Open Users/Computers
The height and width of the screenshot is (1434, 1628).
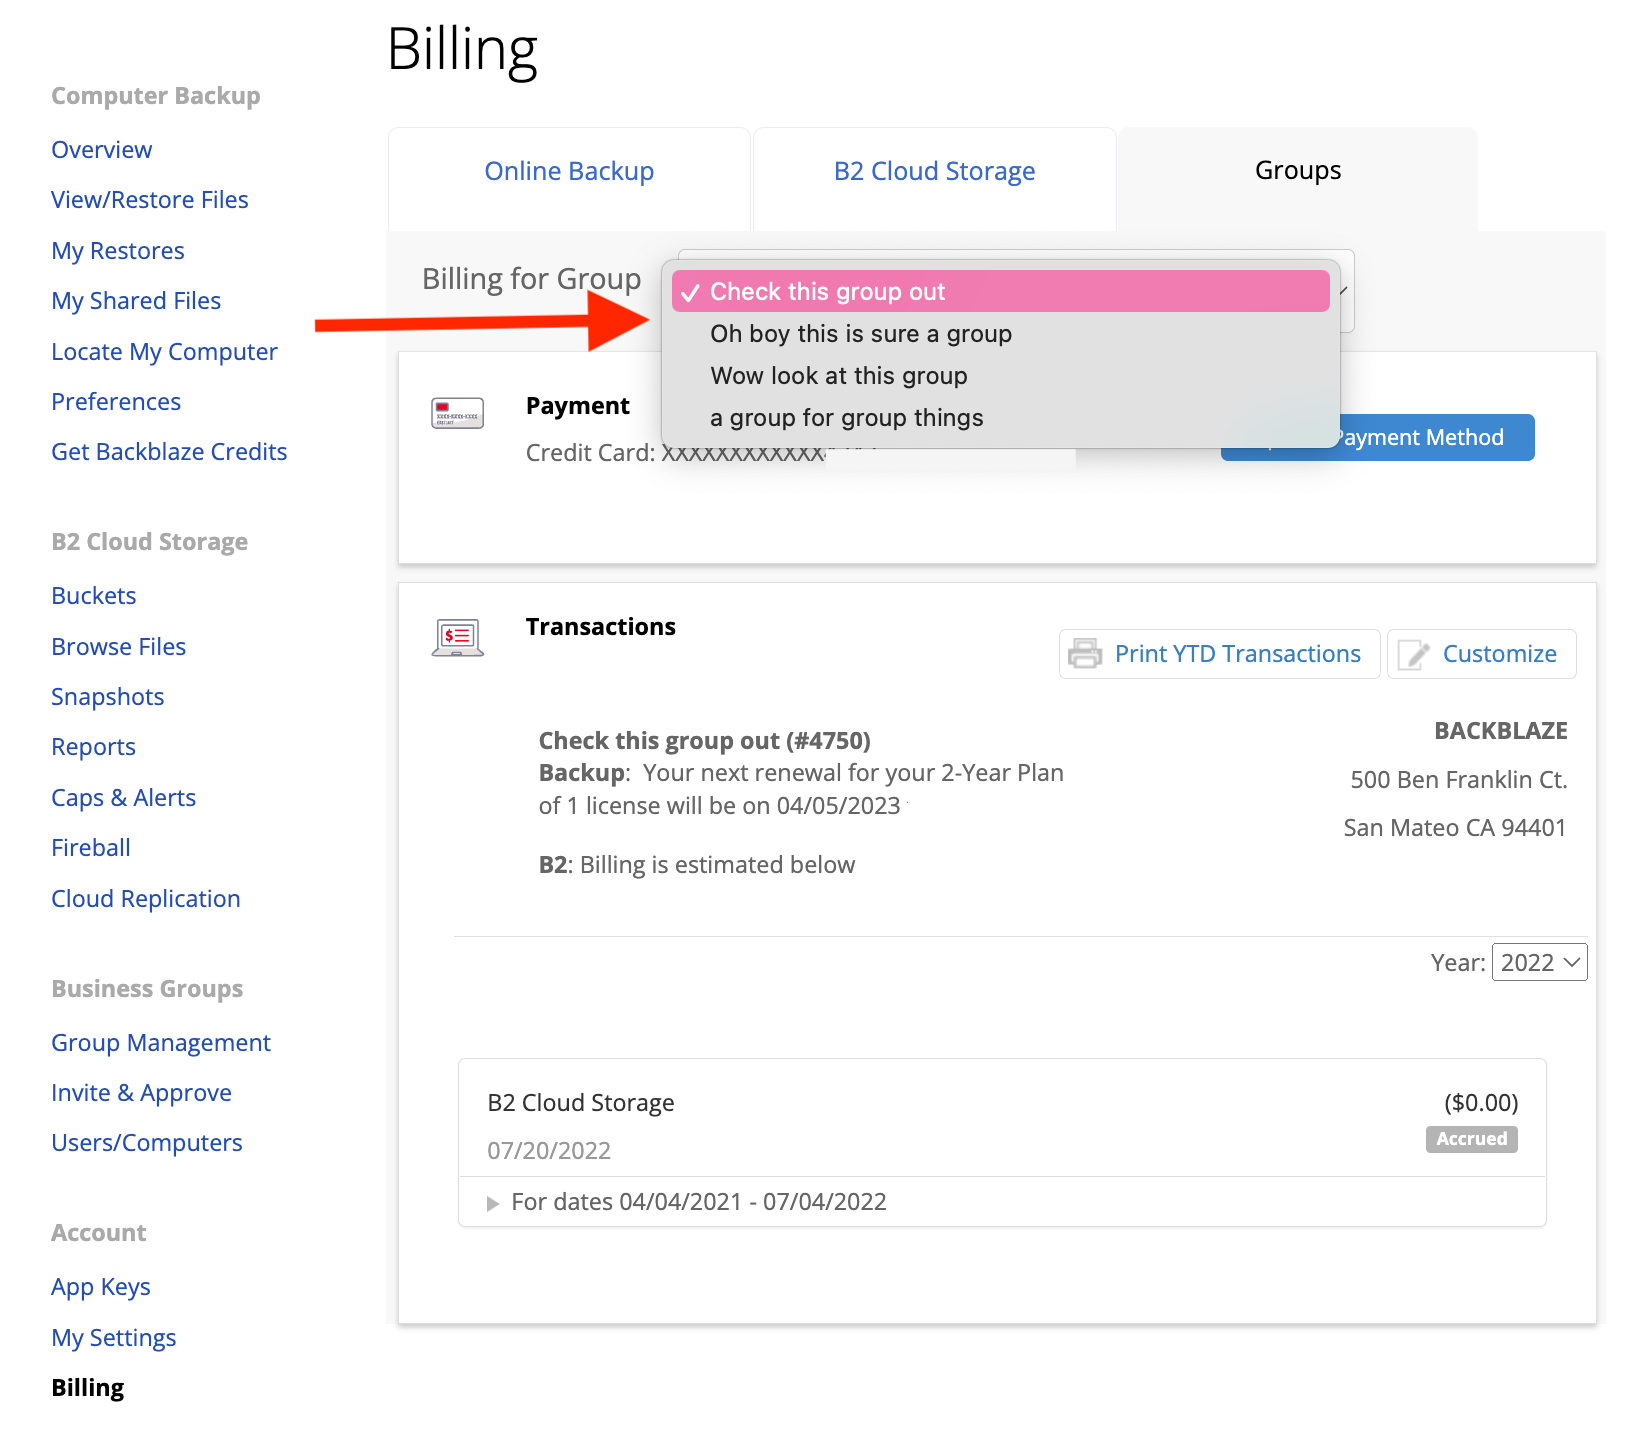pos(147,1143)
